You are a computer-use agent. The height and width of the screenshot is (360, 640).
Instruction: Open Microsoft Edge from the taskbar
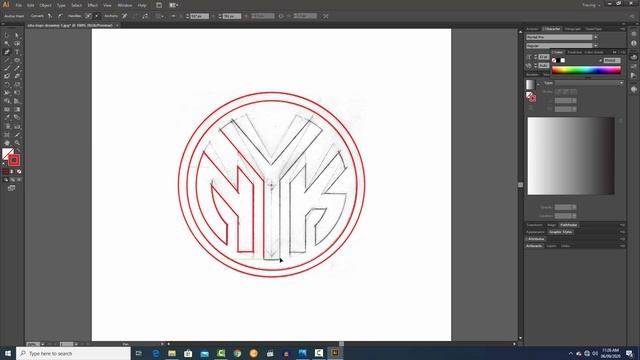click(x=156, y=353)
